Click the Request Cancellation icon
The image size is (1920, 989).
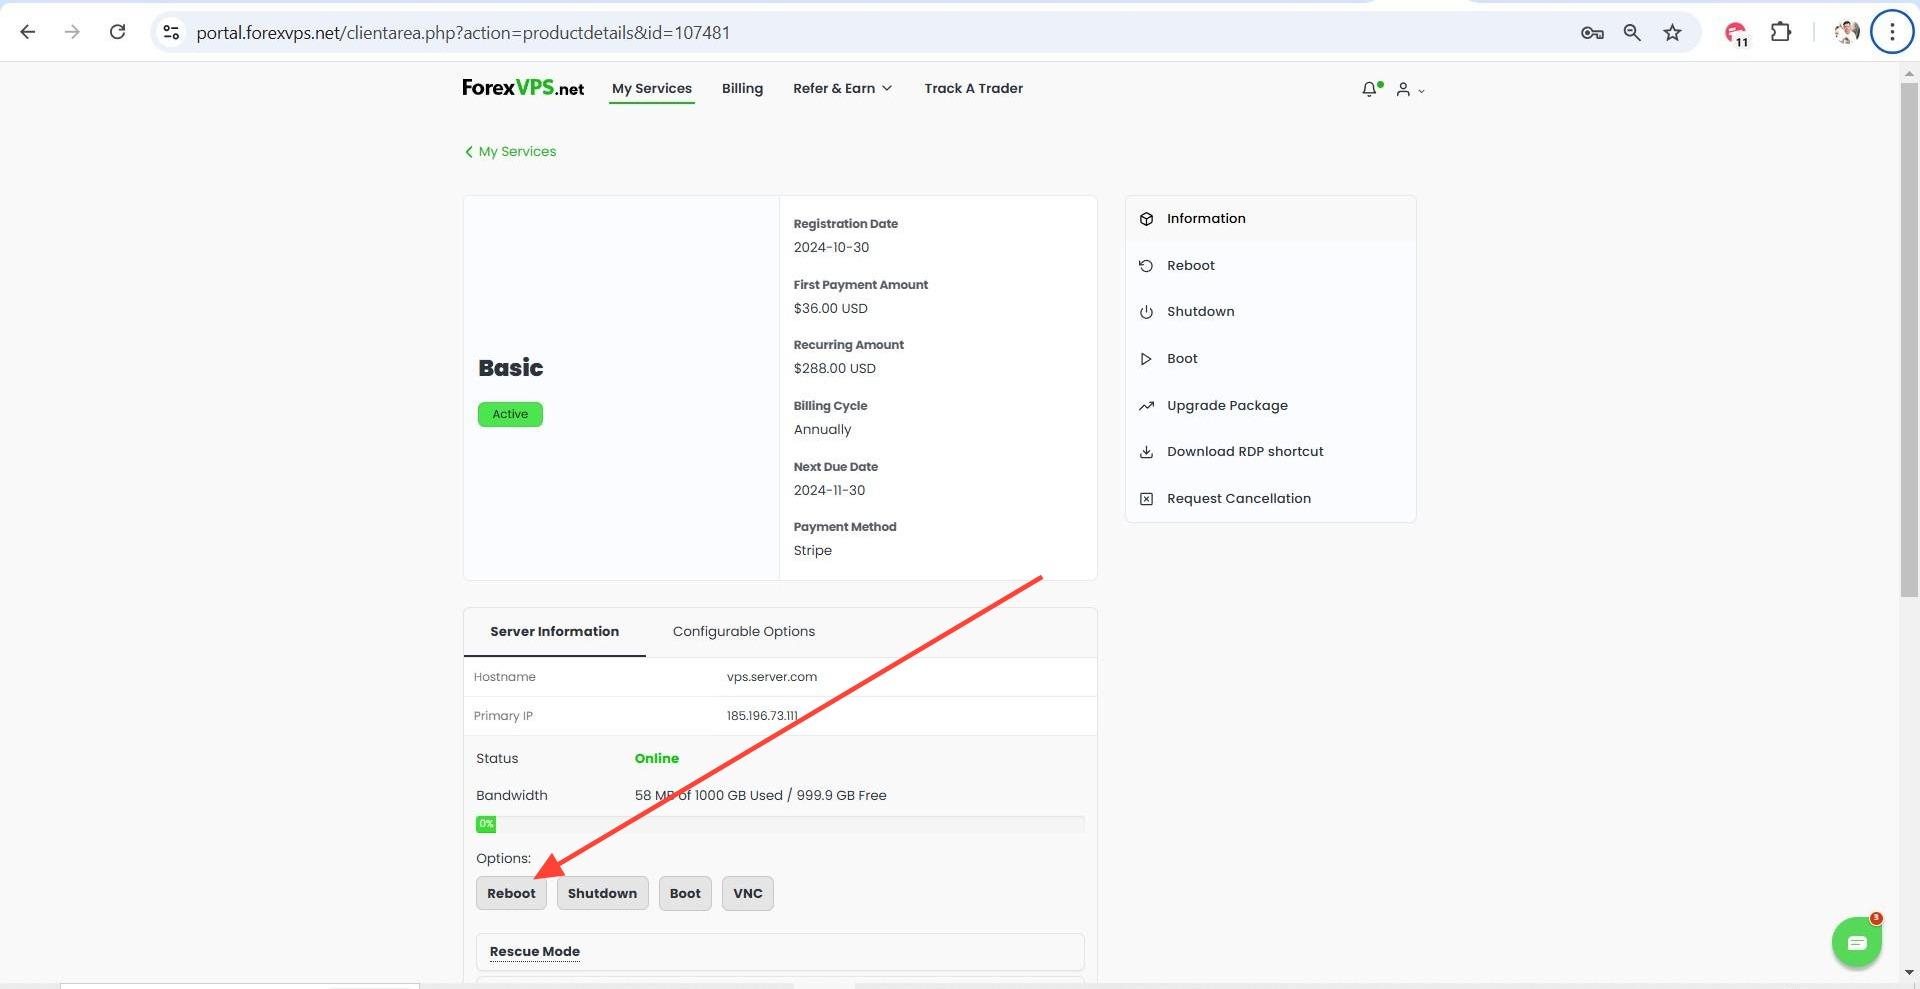(x=1146, y=499)
